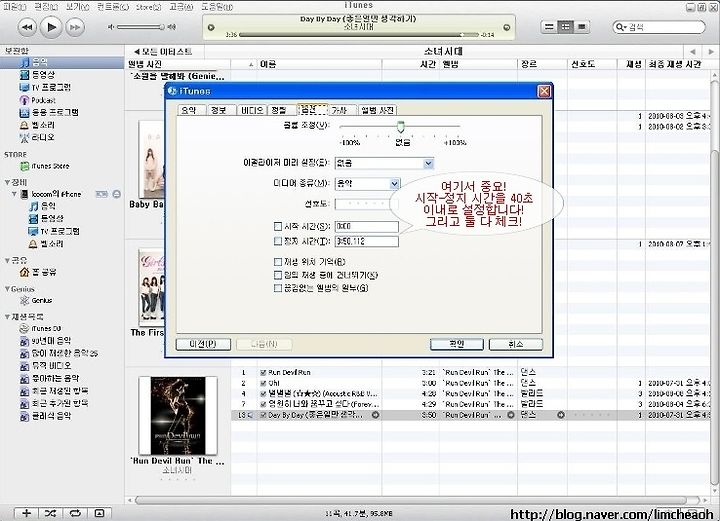Show or hide the artwork viewer button
Image resolution: width=720 pixels, height=521 pixels.
[x=99, y=513]
